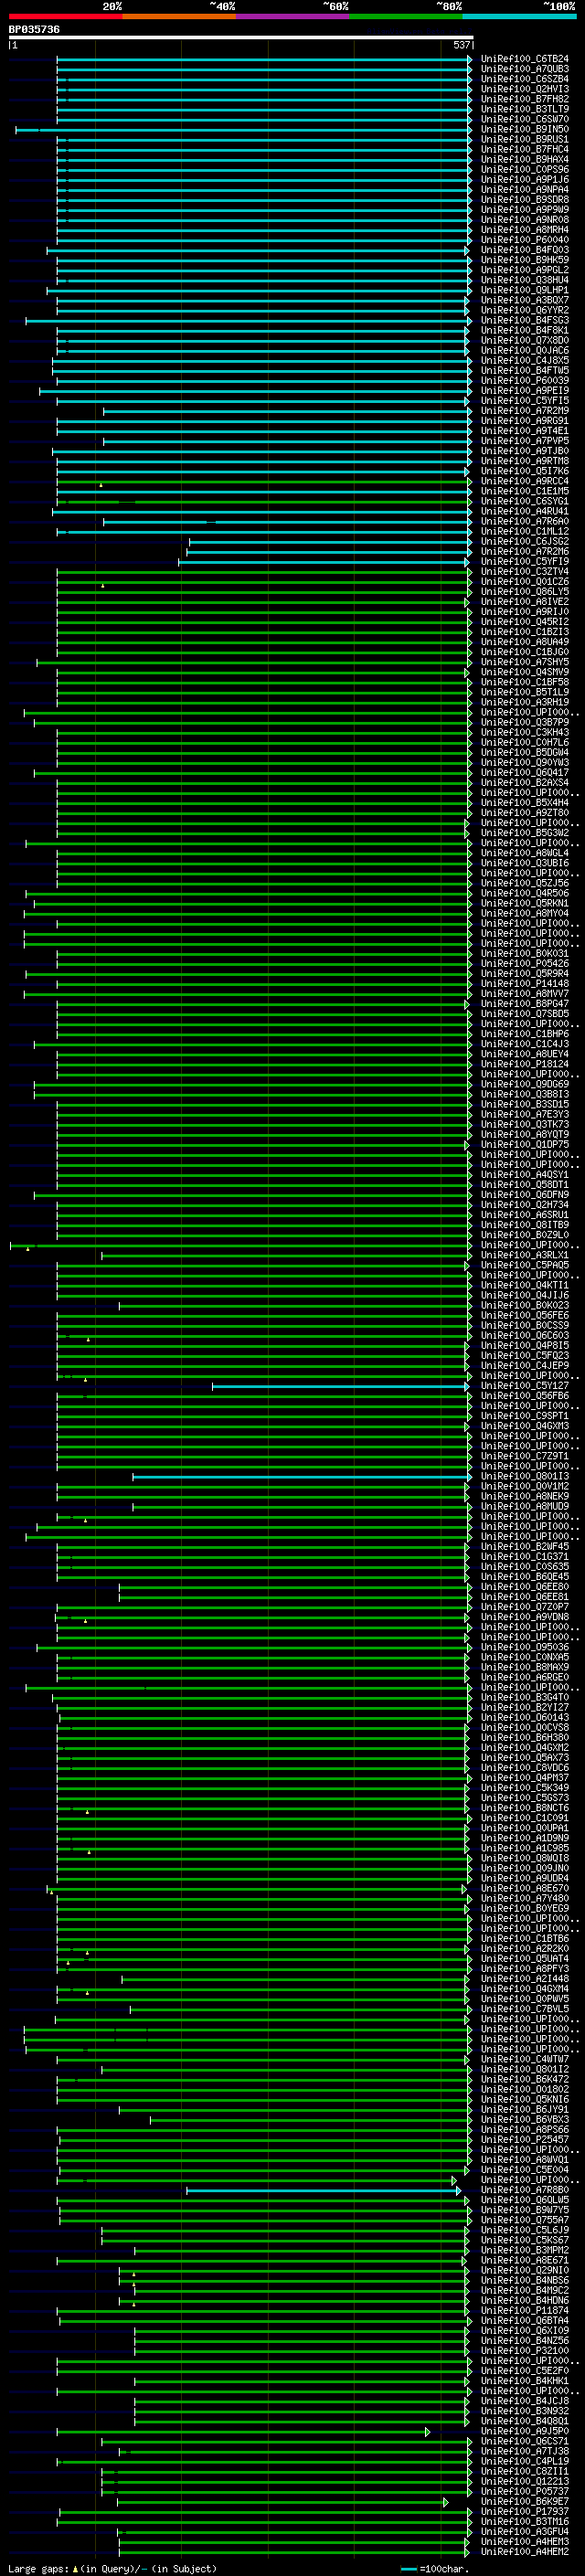Click hit label UniRef100_A8E671
Viewport: 585px width, 2576px height.
coord(525,2260)
